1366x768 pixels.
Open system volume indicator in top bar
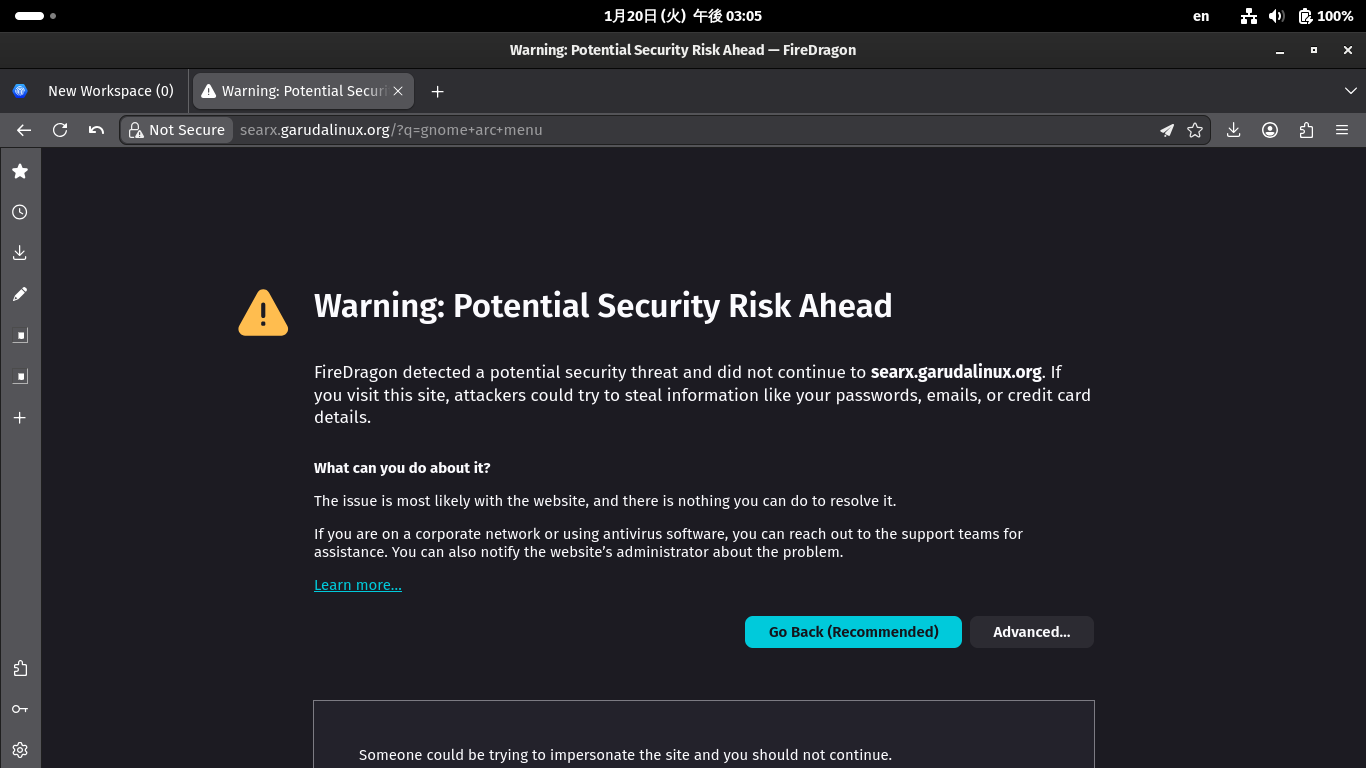pyautogui.click(x=1276, y=16)
